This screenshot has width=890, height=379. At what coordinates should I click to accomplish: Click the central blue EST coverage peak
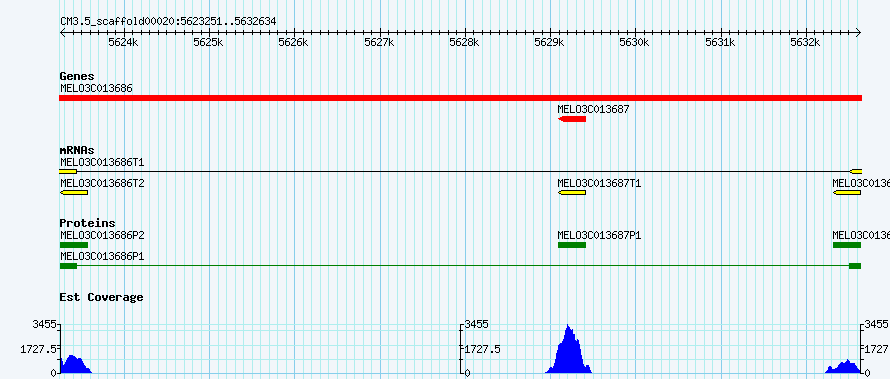click(x=569, y=352)
